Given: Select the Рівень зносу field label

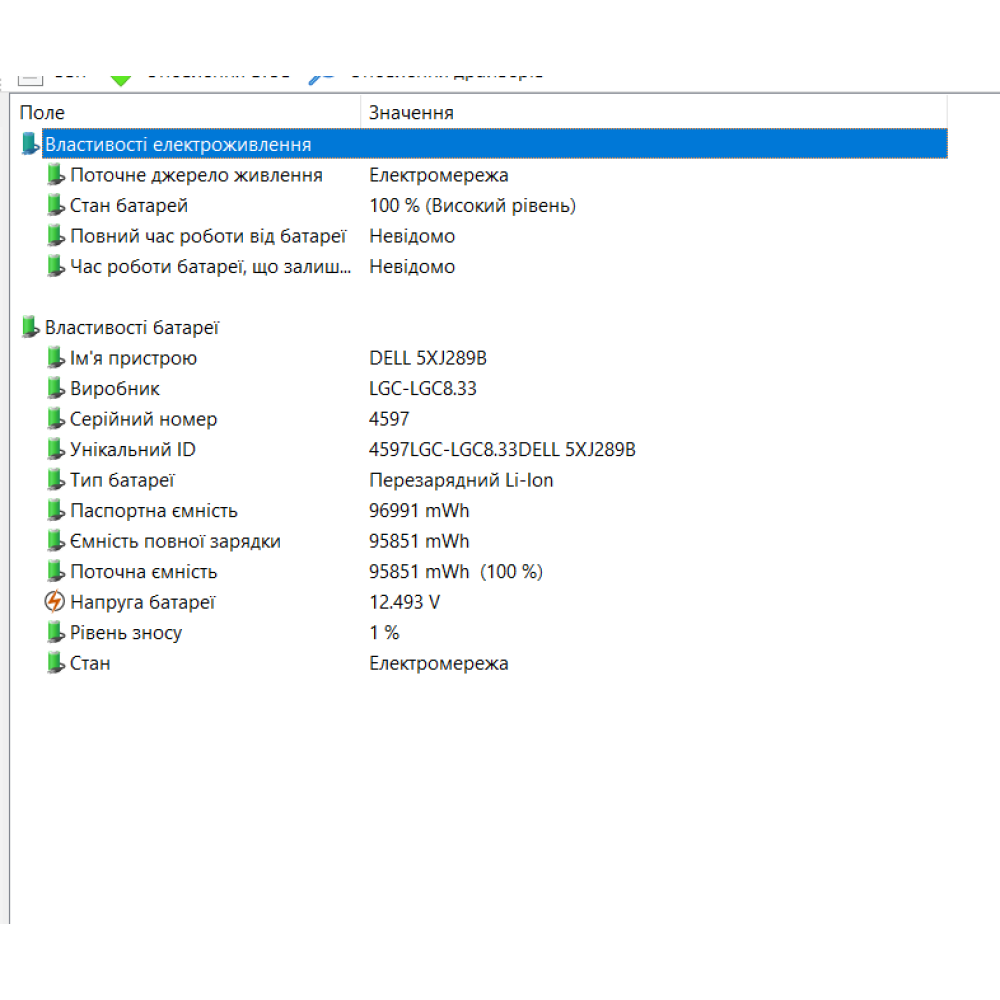Looking at the screenshot, I should point(126,633).
